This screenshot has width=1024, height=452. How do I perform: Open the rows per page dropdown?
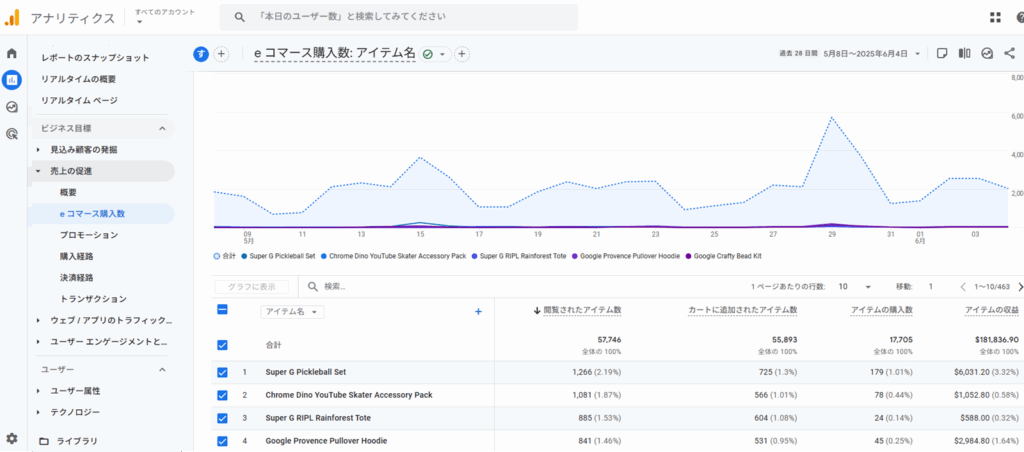coord(868,287)
